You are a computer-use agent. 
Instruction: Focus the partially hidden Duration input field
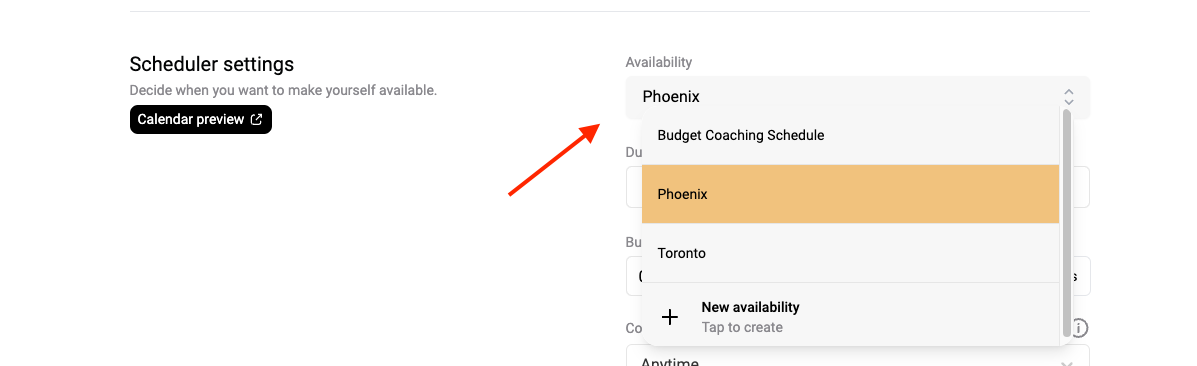(634, 186)
